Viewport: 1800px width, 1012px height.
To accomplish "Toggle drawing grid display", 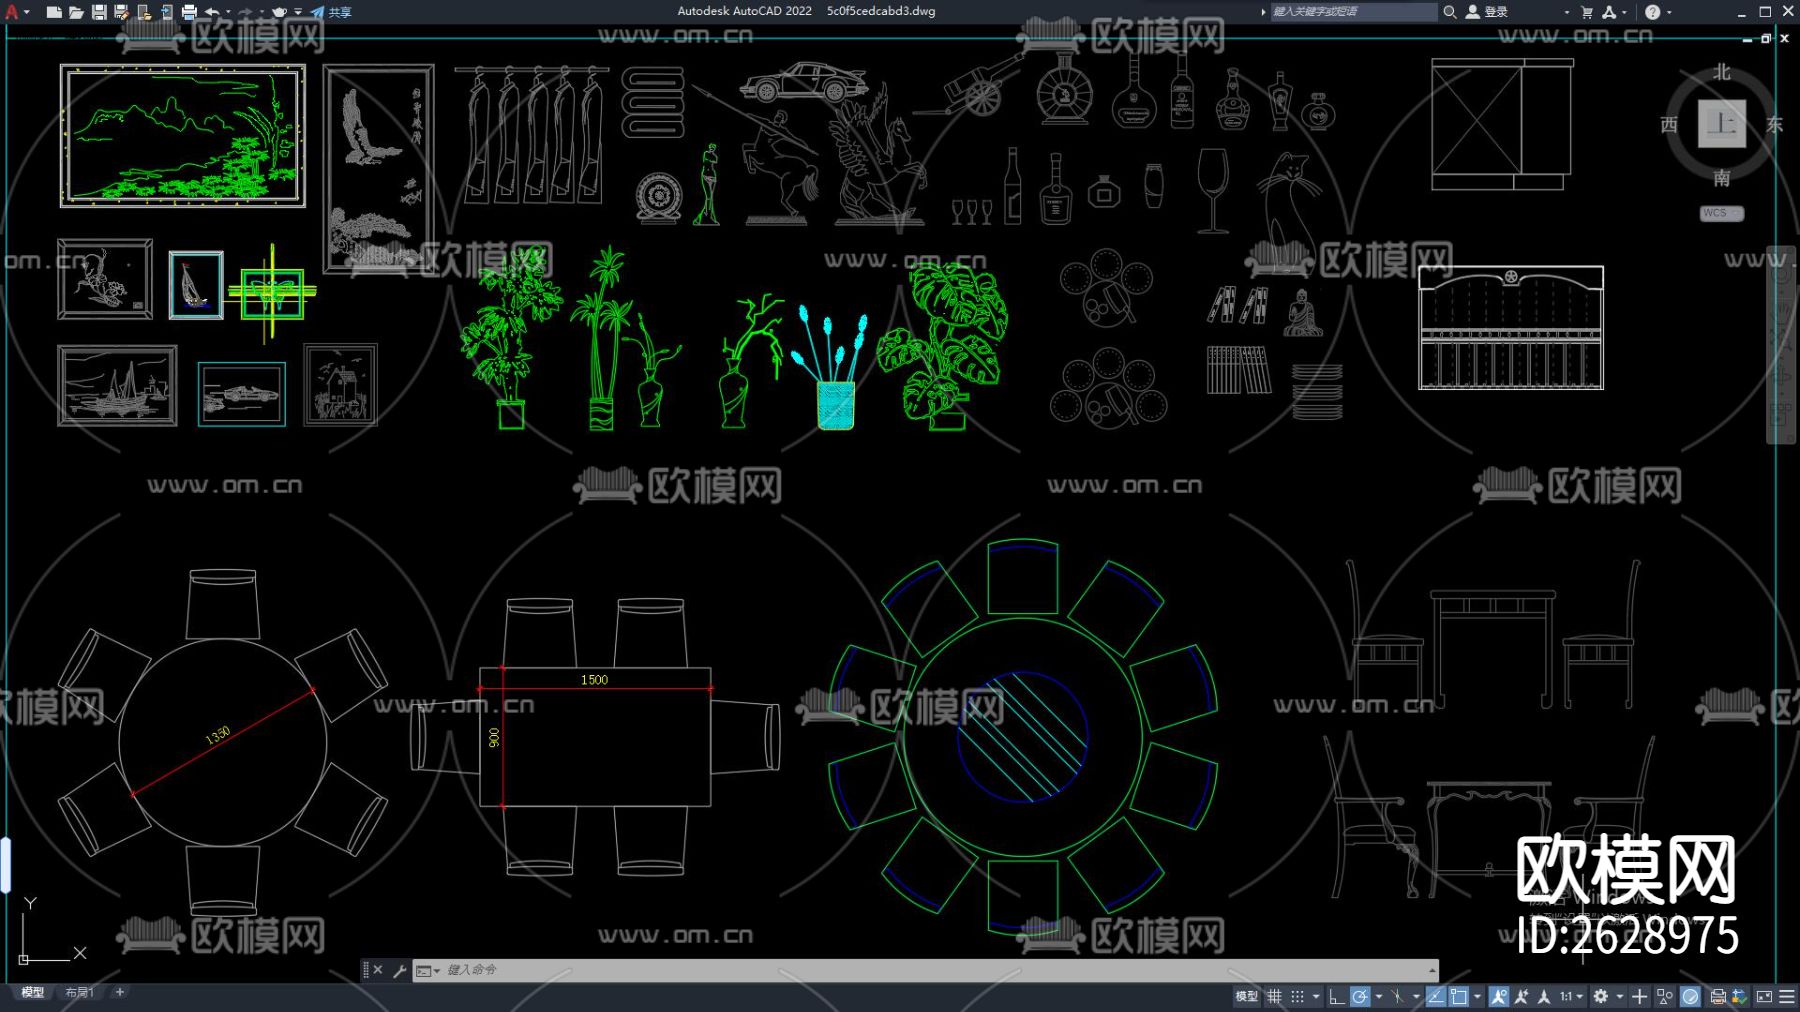I will pos(1275,997).
